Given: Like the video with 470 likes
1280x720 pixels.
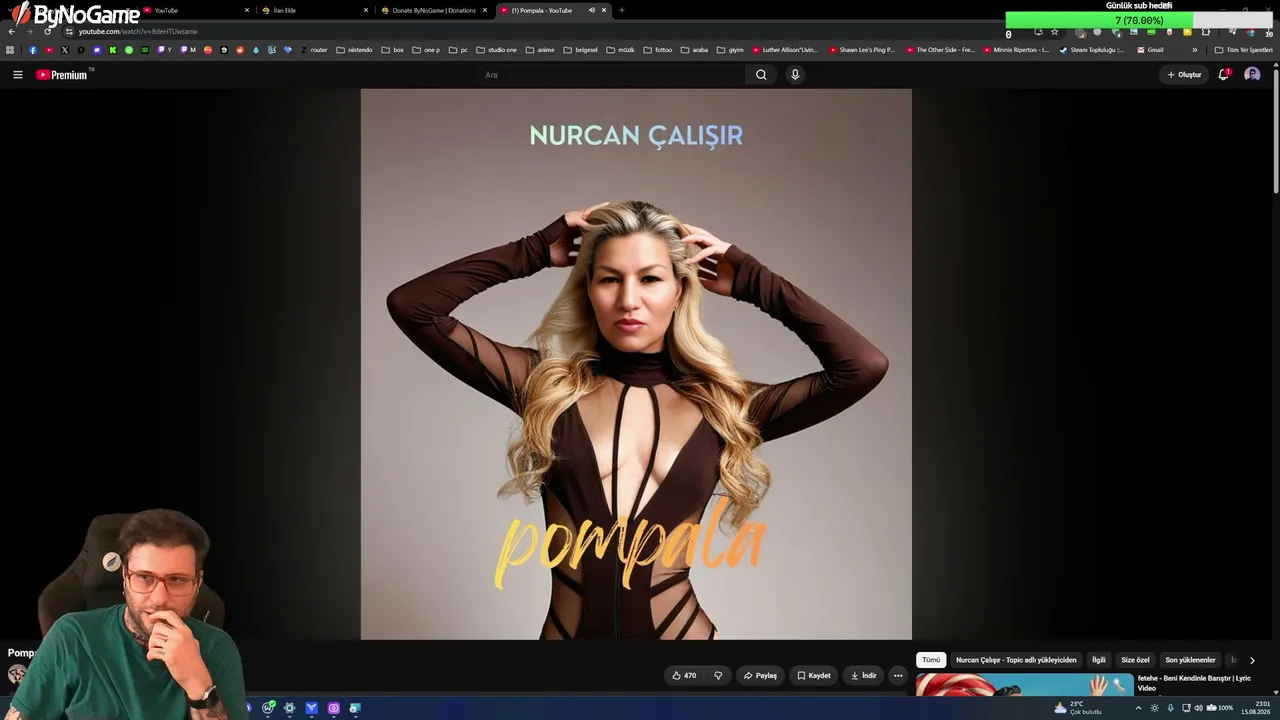Looking at the screenshot, I should click(x=684, y=676).
